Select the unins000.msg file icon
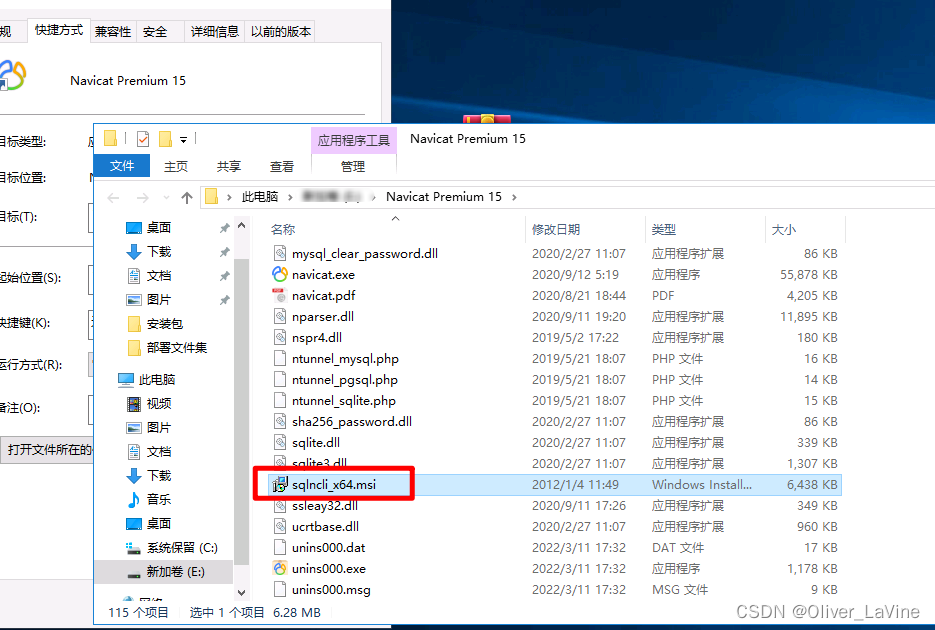935x630 pixels. coord(280,589)
